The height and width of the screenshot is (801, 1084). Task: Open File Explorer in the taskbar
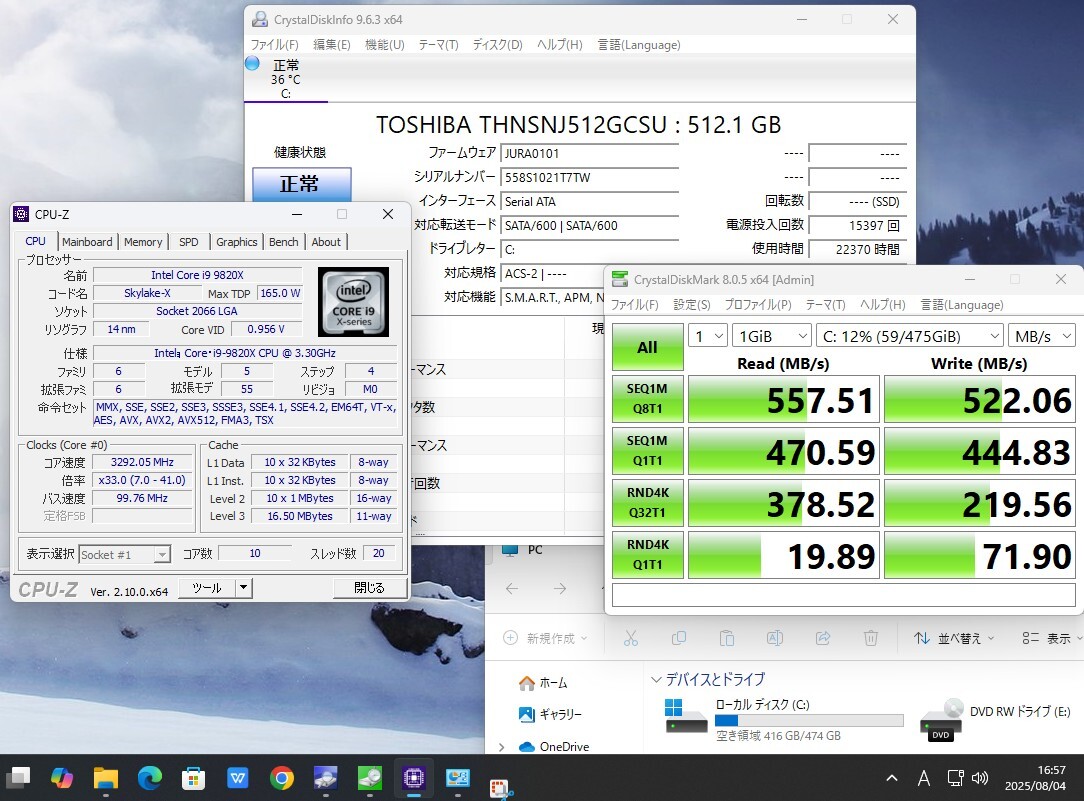point(106,778)
